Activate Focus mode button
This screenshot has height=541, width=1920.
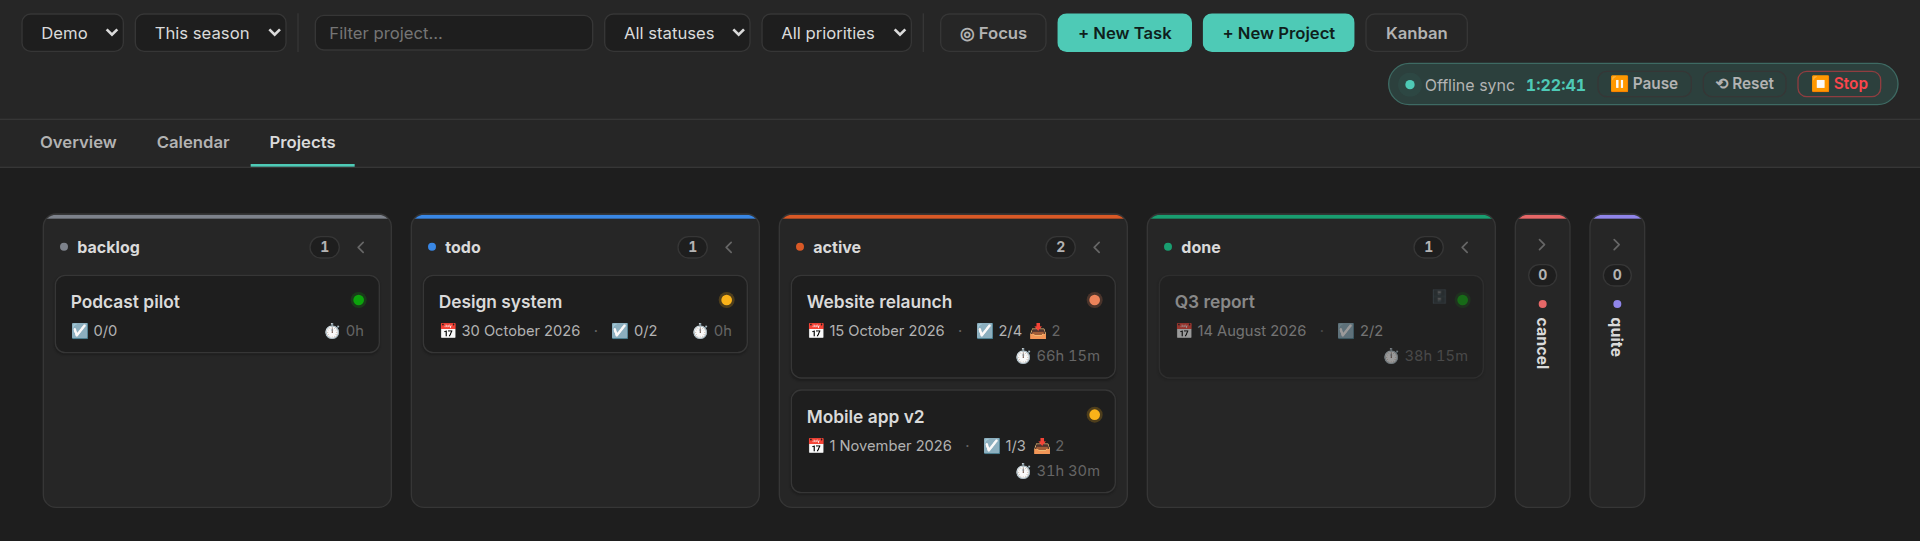click(993, 33)
